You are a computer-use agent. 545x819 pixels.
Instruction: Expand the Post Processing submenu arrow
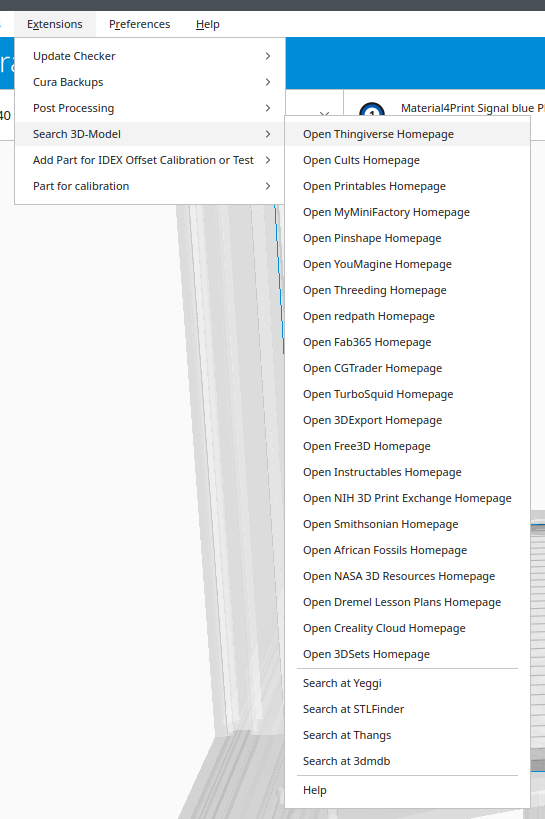[268, 108]
